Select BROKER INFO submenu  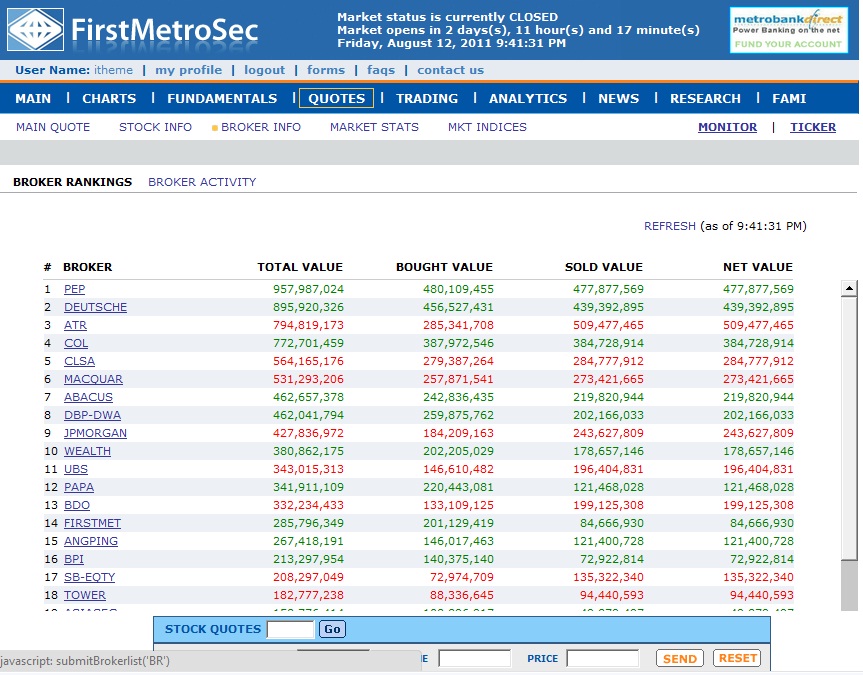tap(261, 127)
